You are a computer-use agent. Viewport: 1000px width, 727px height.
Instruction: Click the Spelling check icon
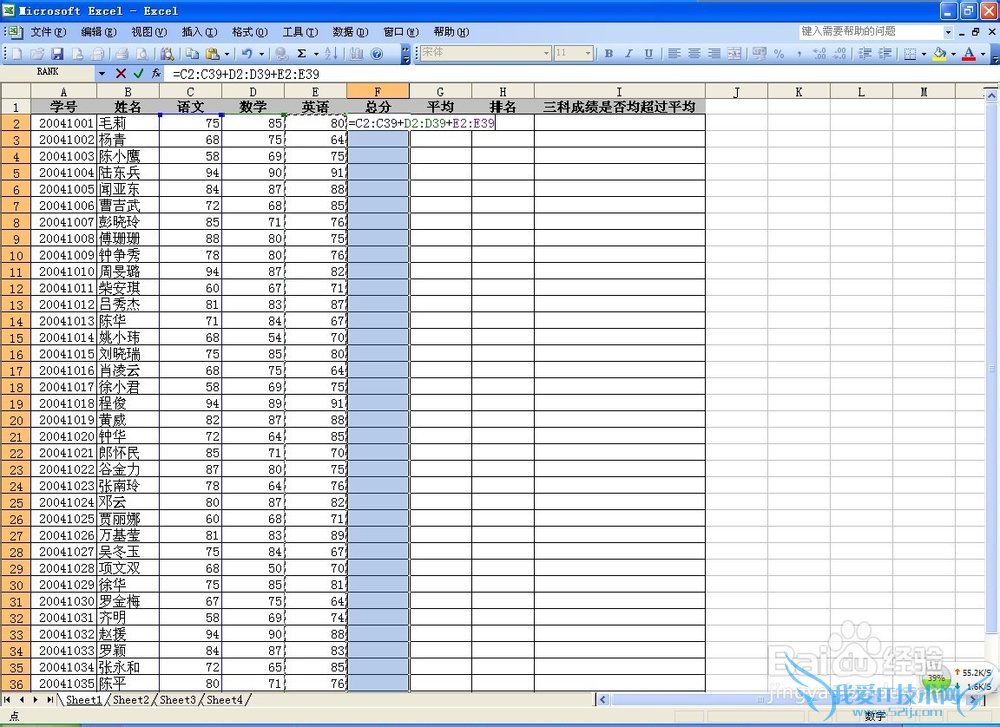point(167,54)
